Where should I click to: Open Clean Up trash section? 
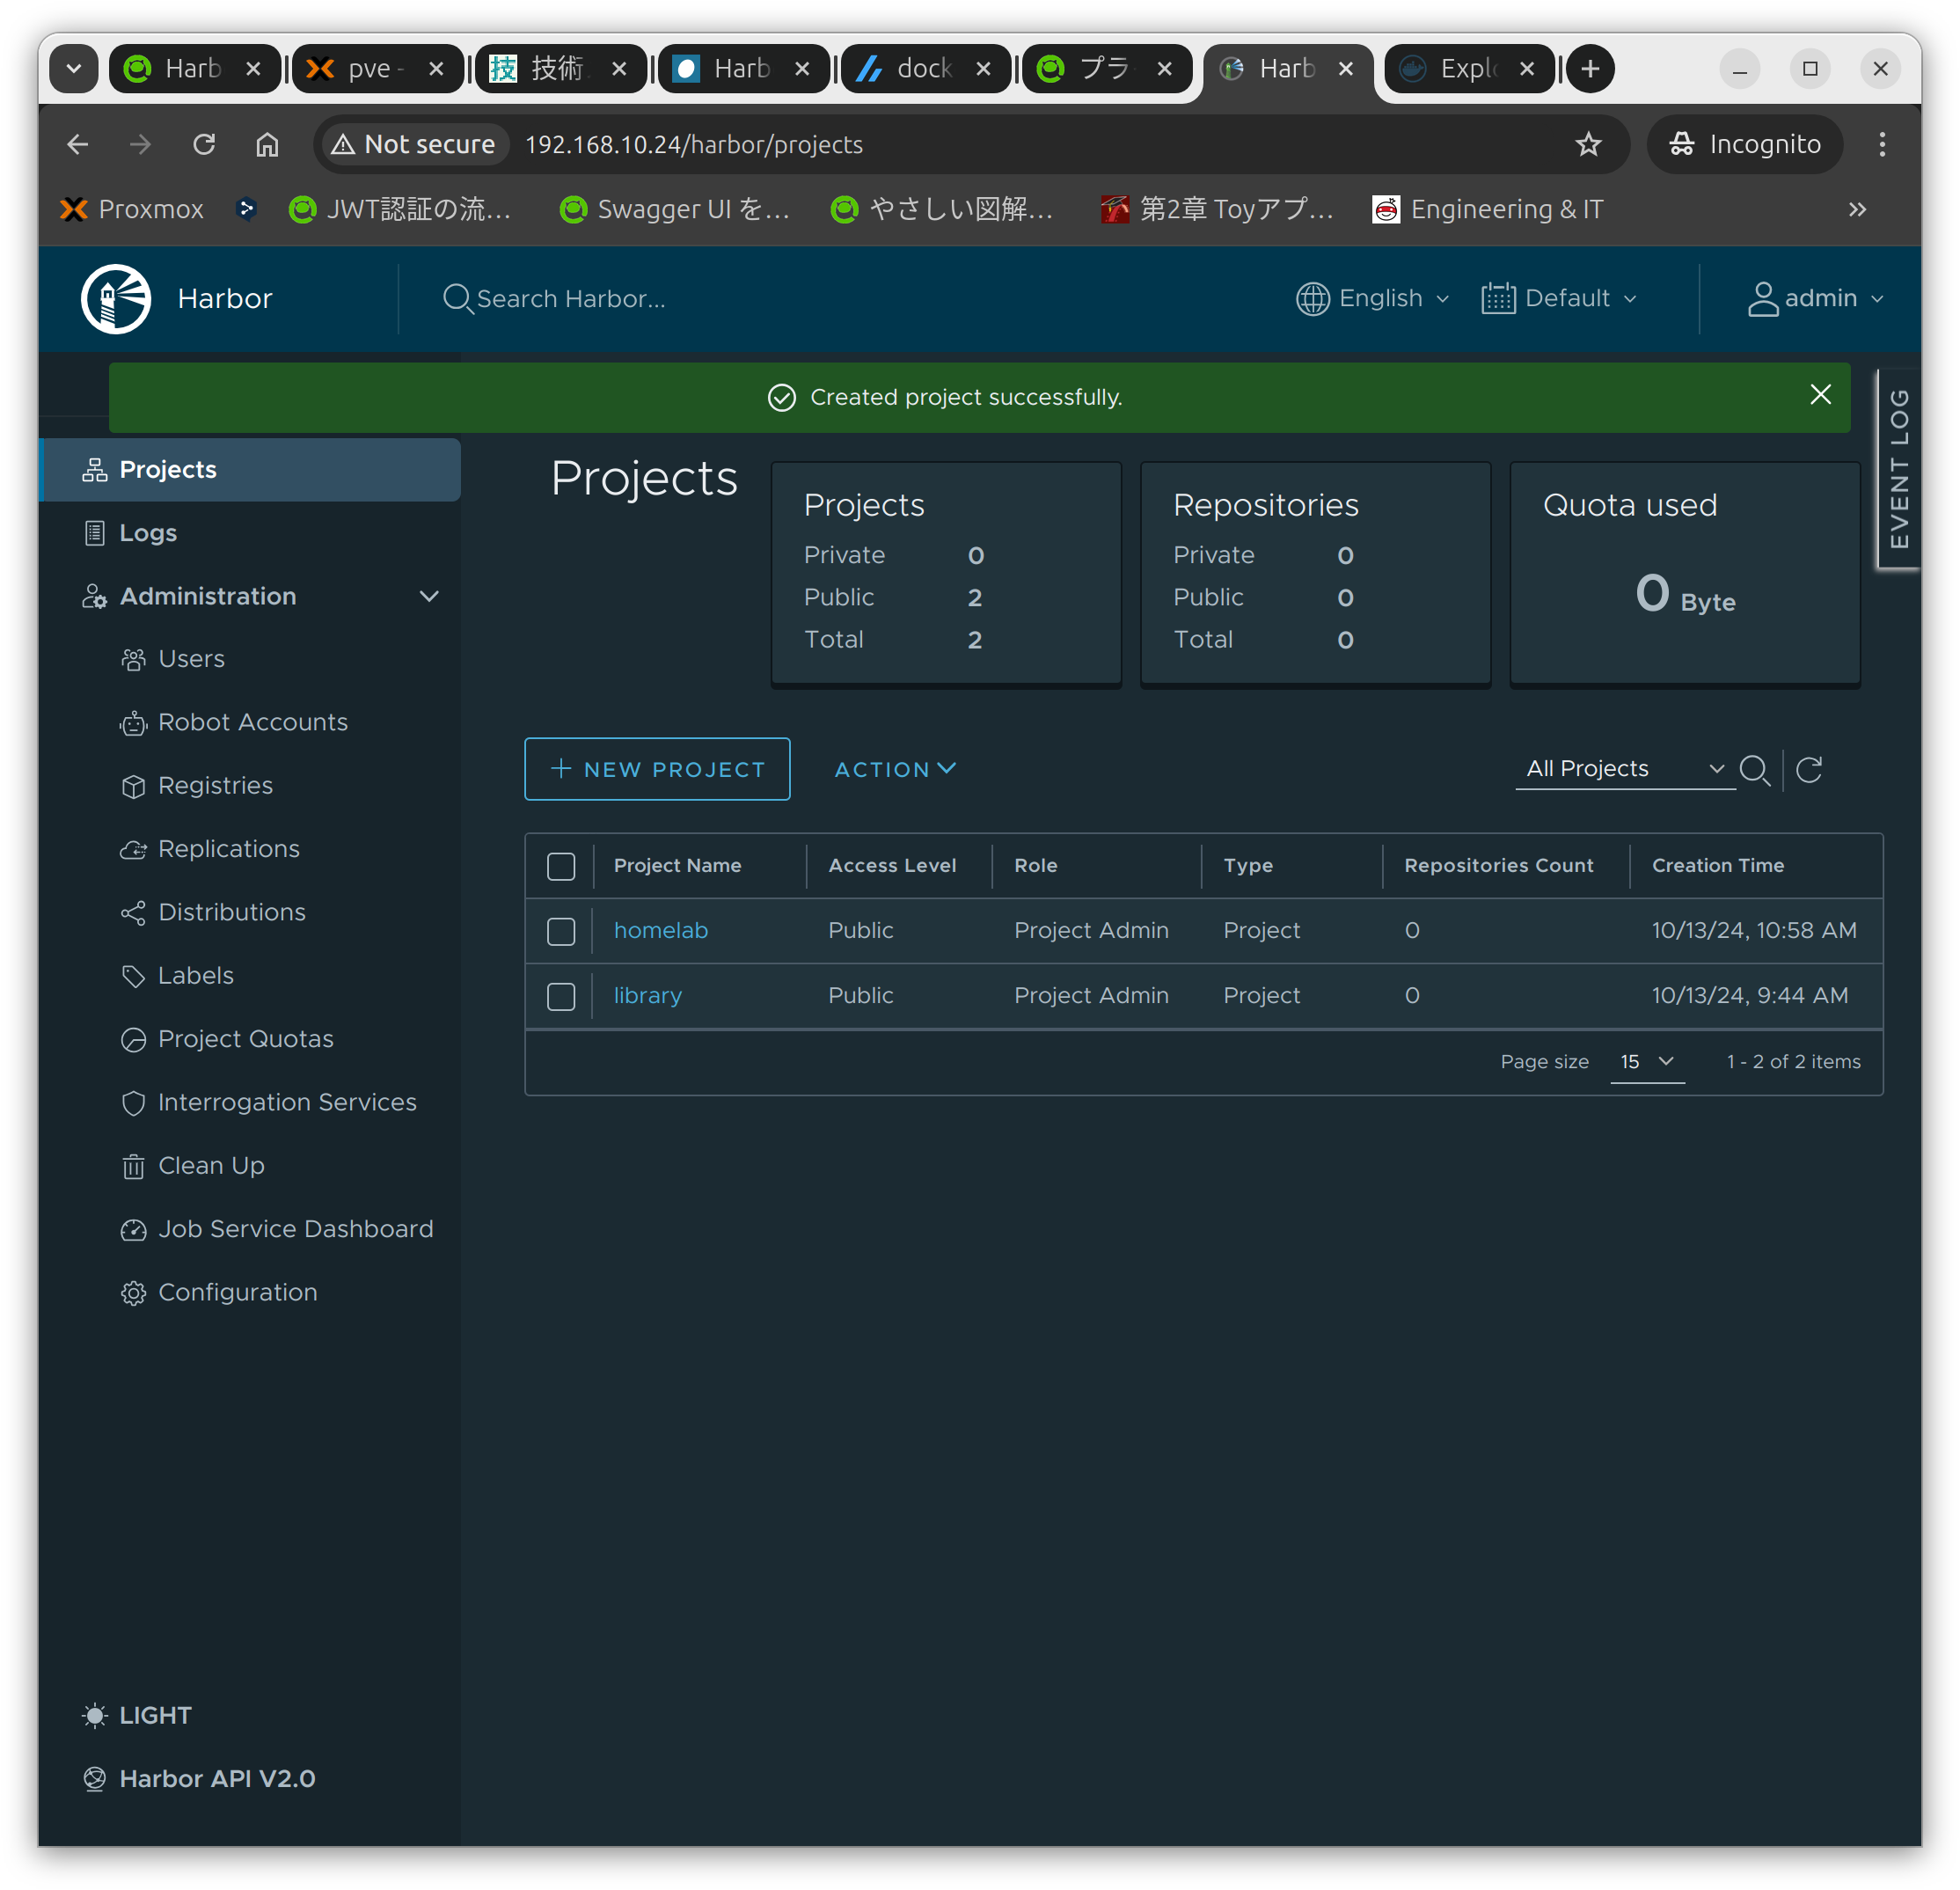tap(211, 1165)
